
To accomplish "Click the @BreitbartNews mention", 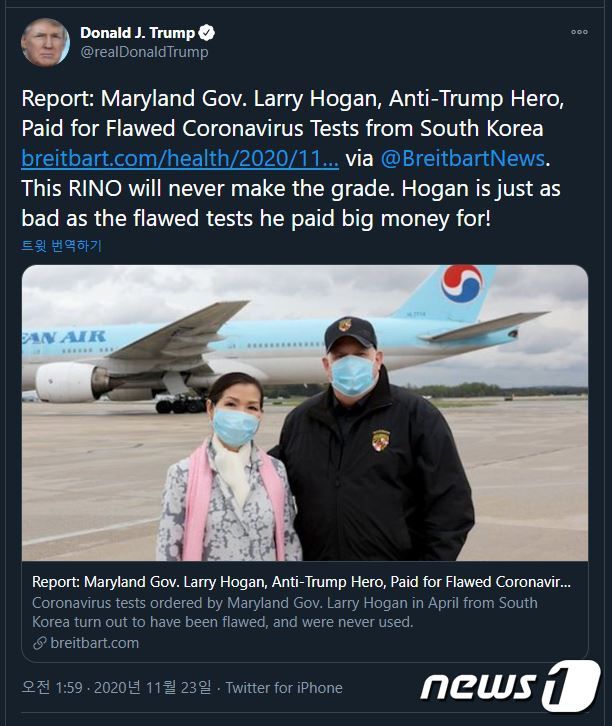I will tap(462, 158).
